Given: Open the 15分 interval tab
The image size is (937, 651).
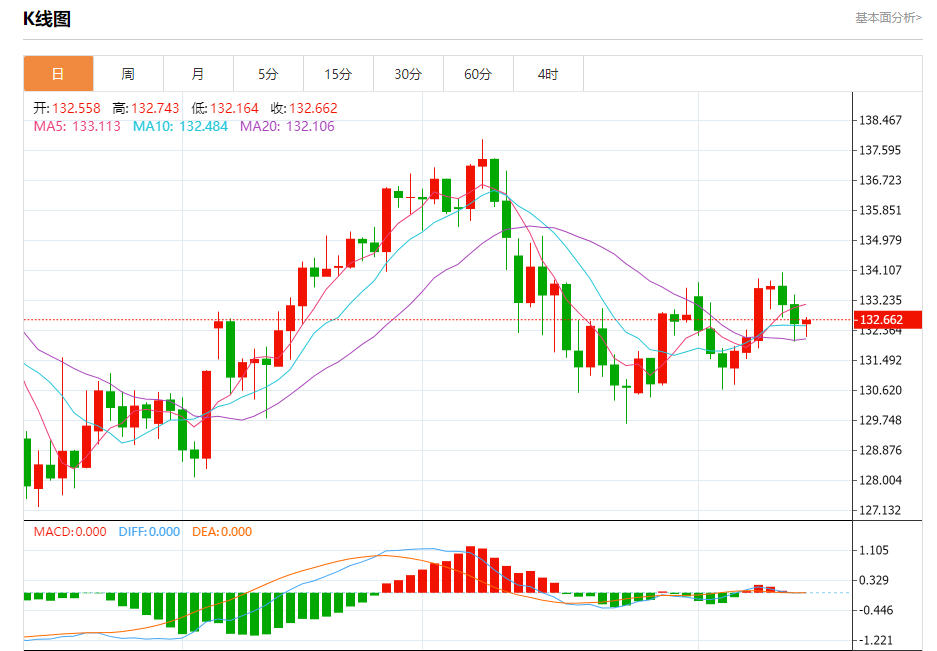Looking at the screenshot, I should click(338, 74).
